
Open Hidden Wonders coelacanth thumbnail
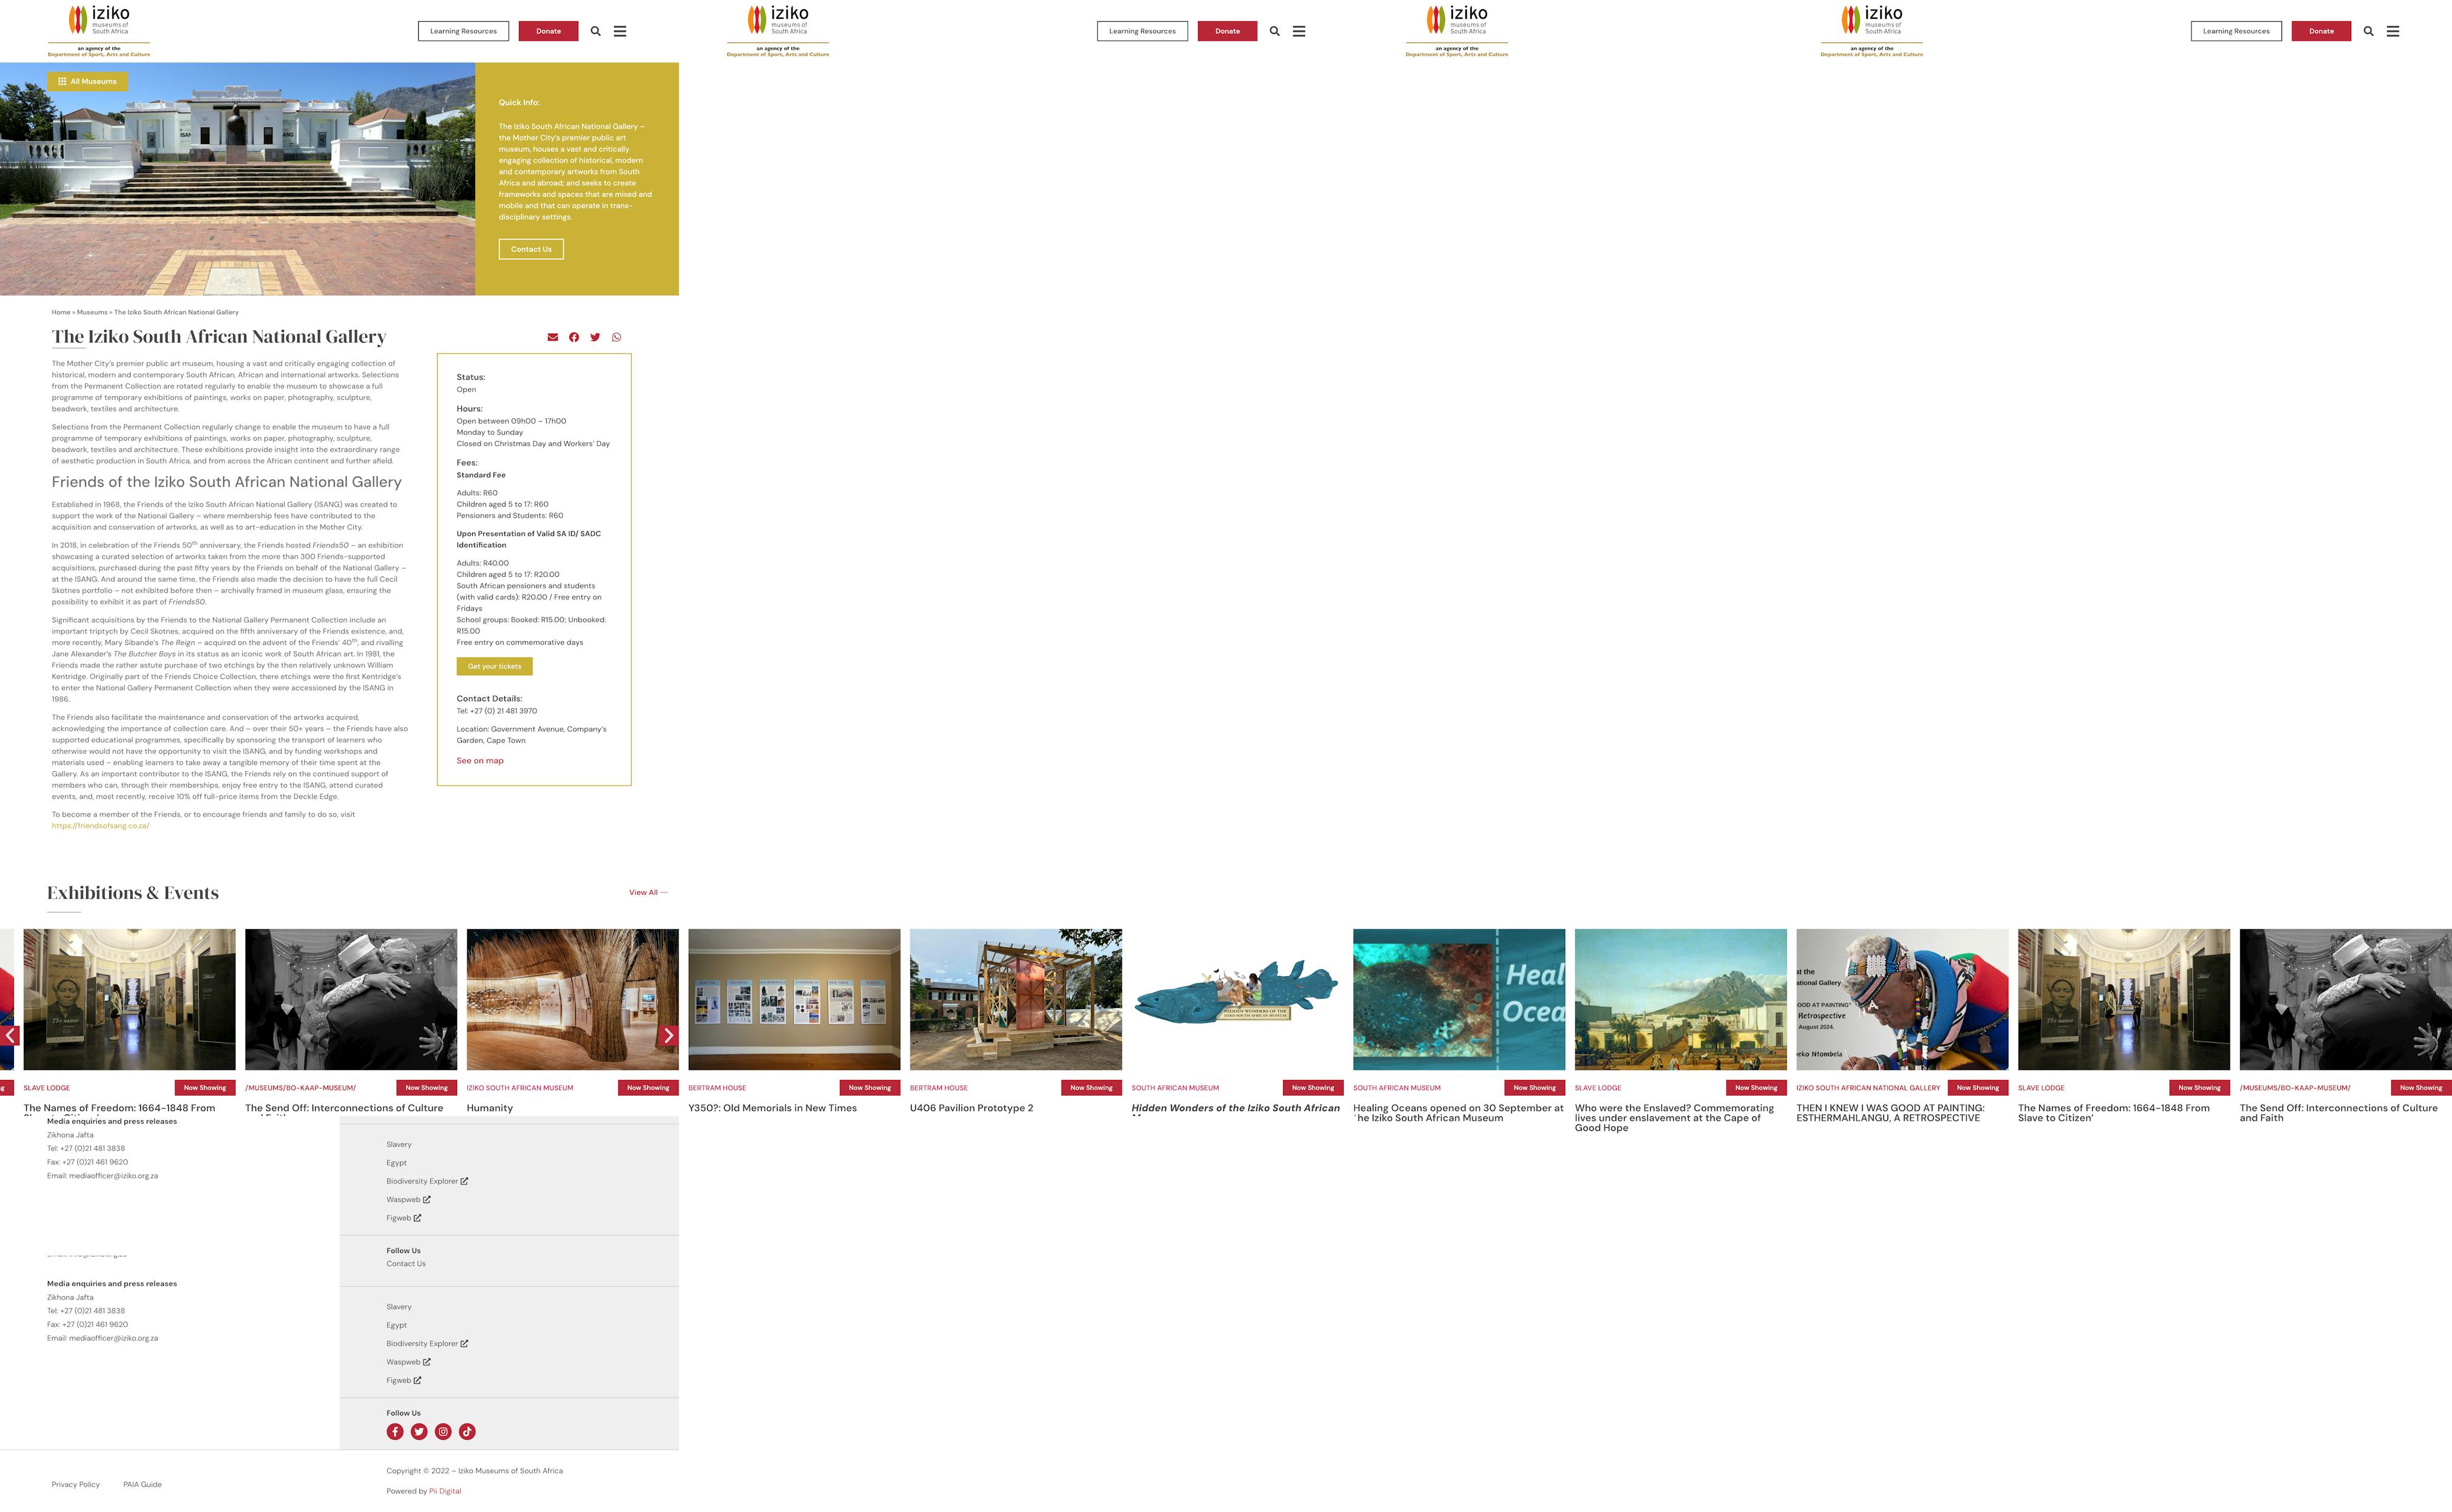click(x=1237, y=999)
